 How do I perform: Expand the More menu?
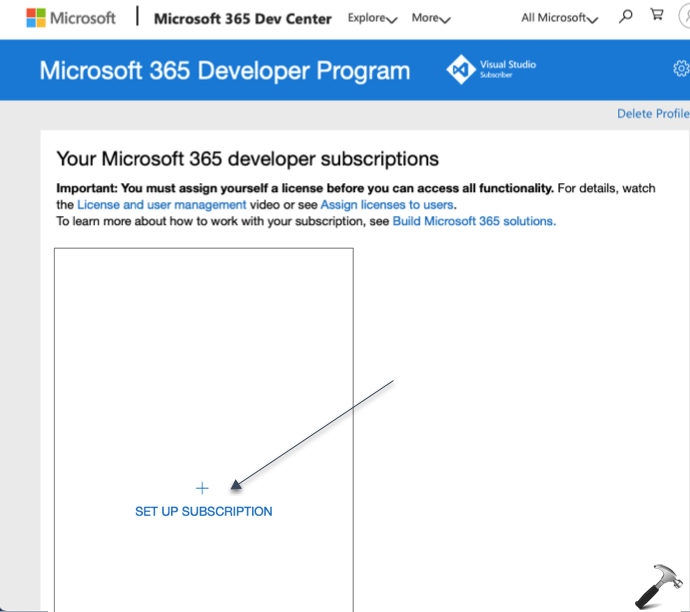coord(431,18)
